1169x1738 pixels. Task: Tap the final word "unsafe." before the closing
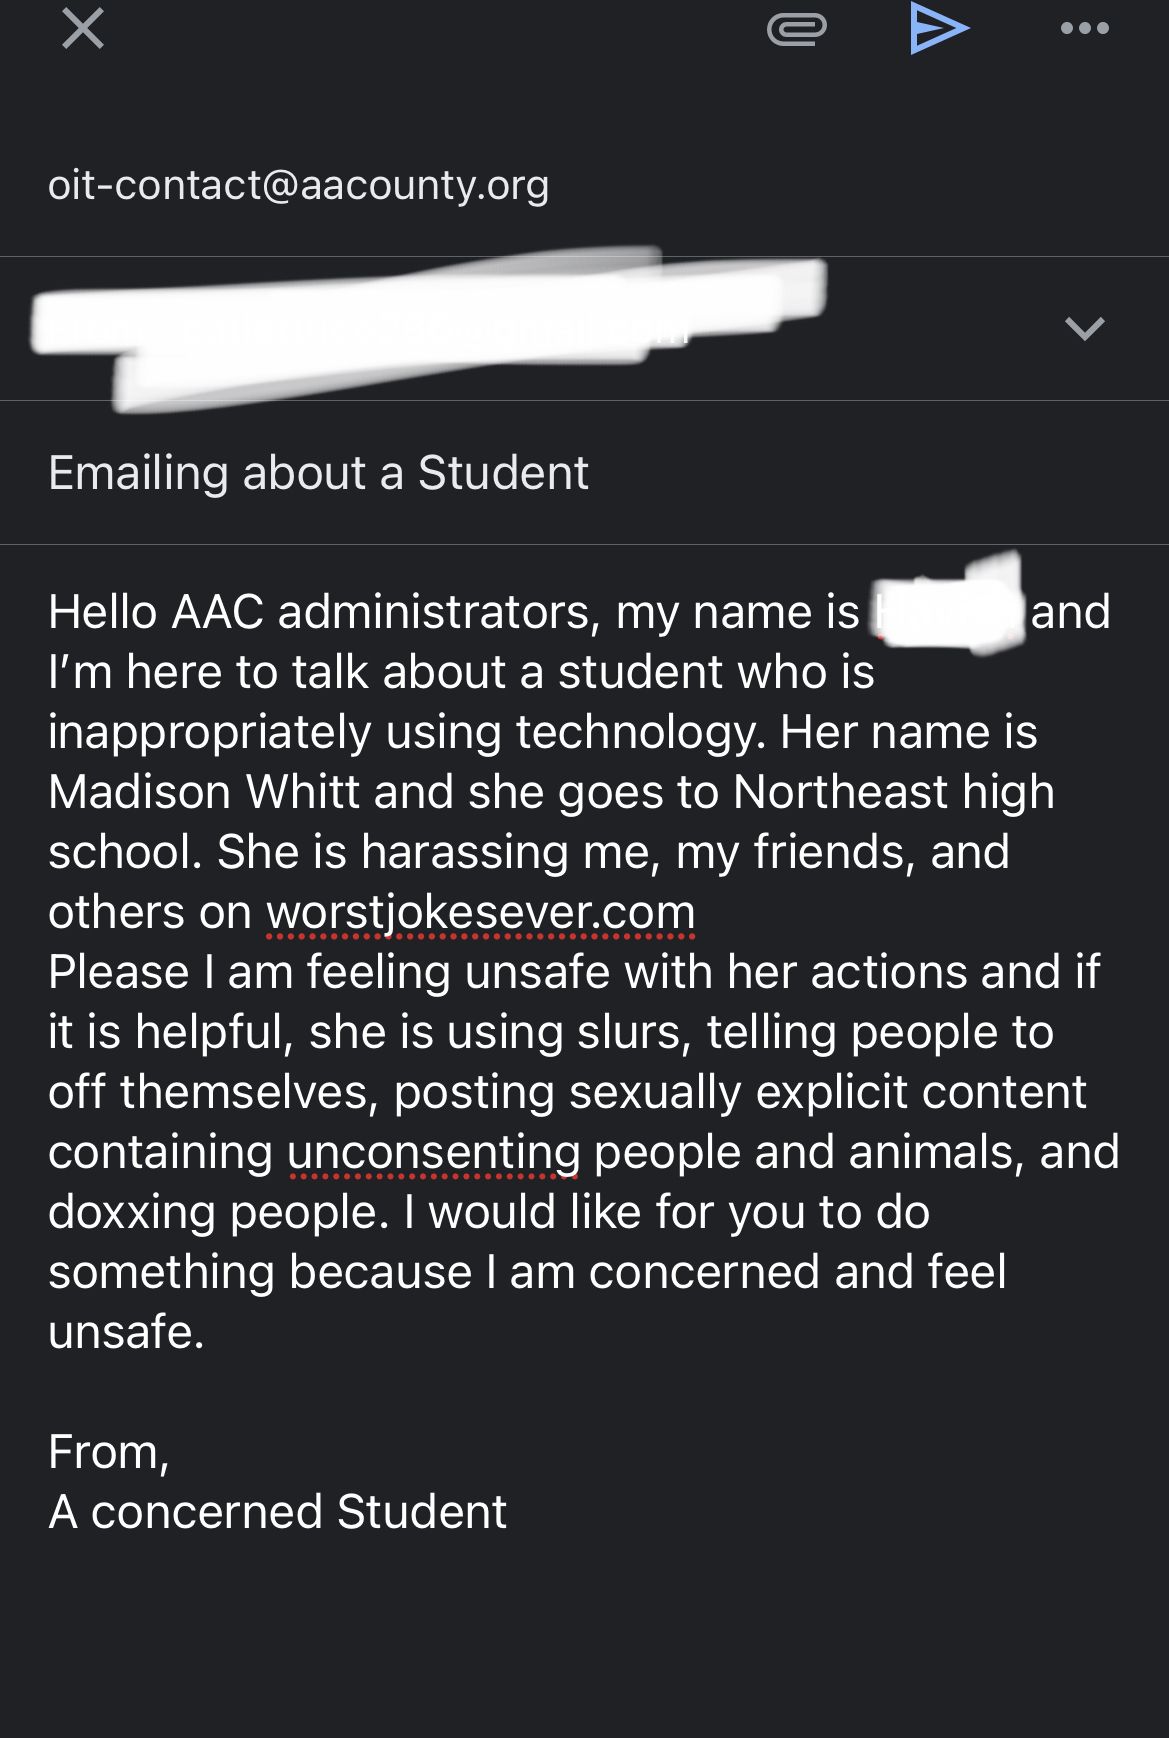click(x=126, y=1332)
